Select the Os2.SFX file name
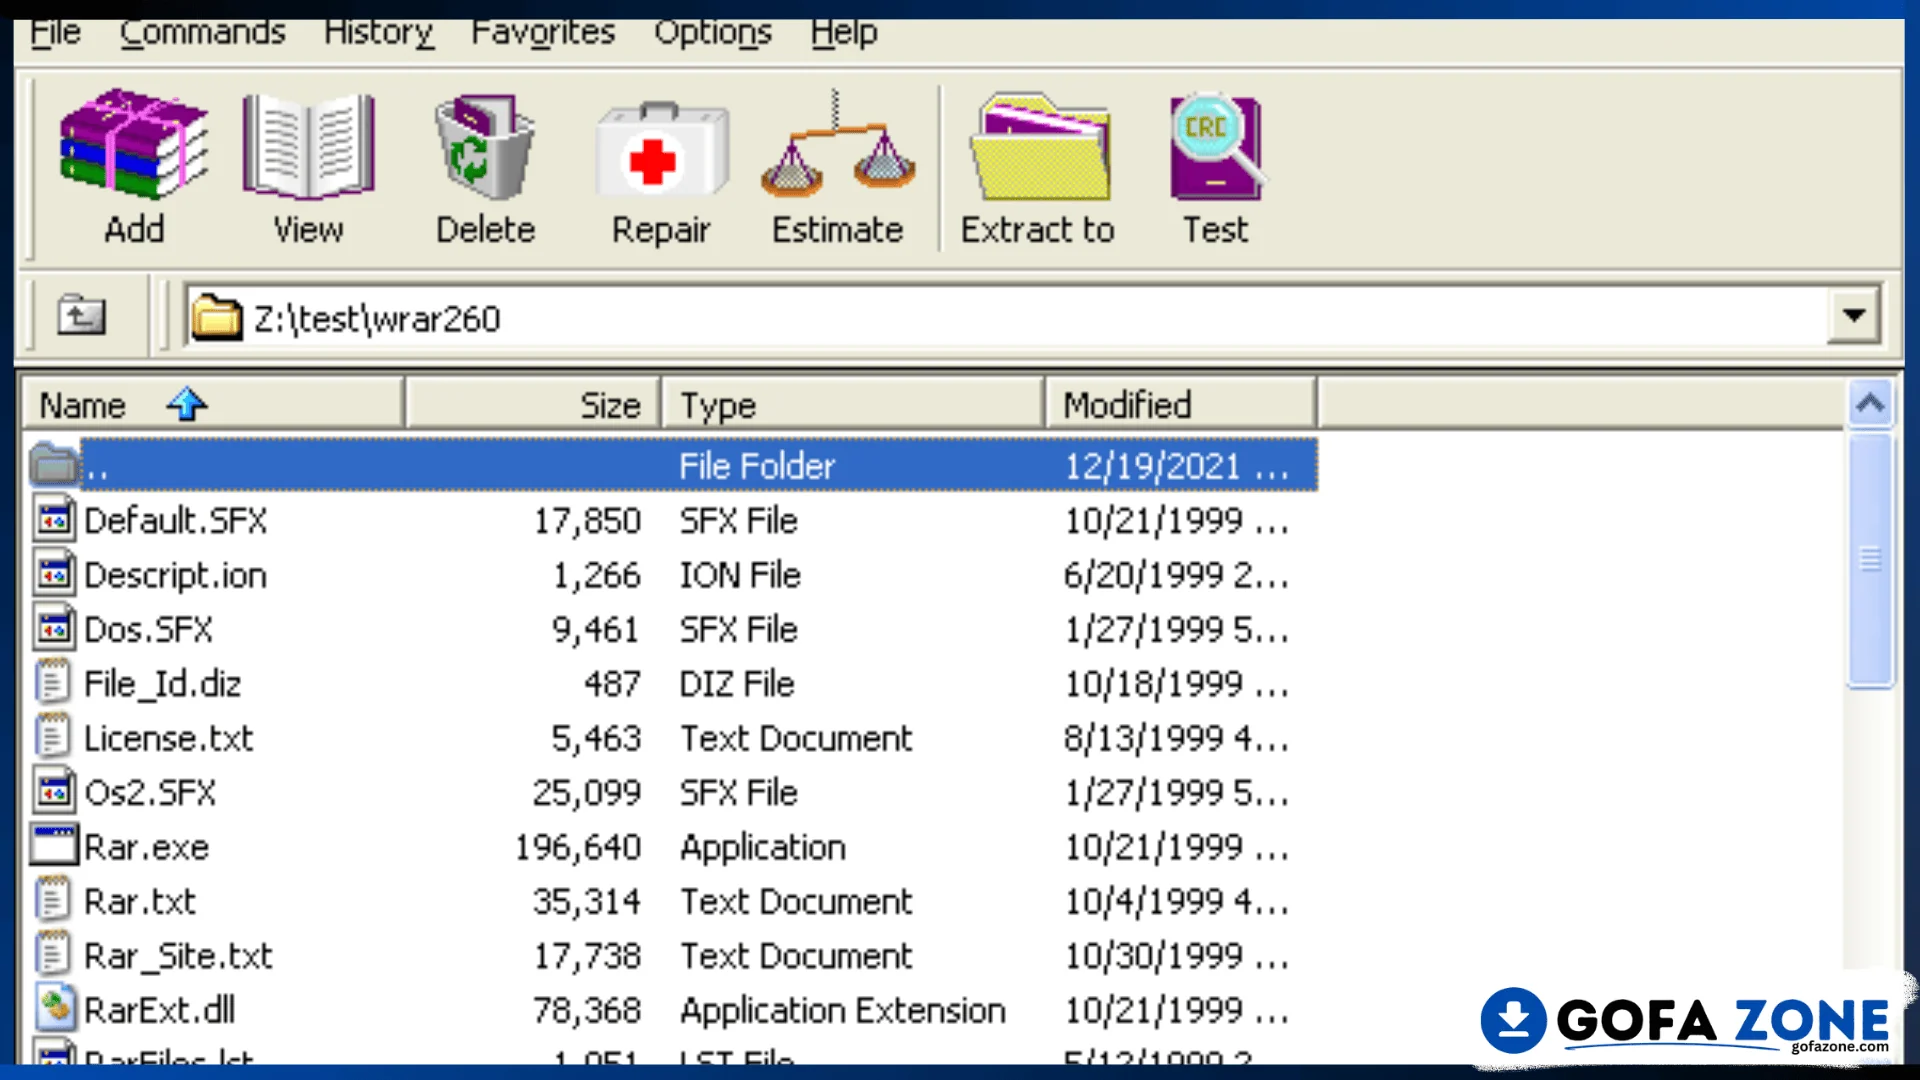This screenshot has width=1920, height=1080. [x=150, y=792]
